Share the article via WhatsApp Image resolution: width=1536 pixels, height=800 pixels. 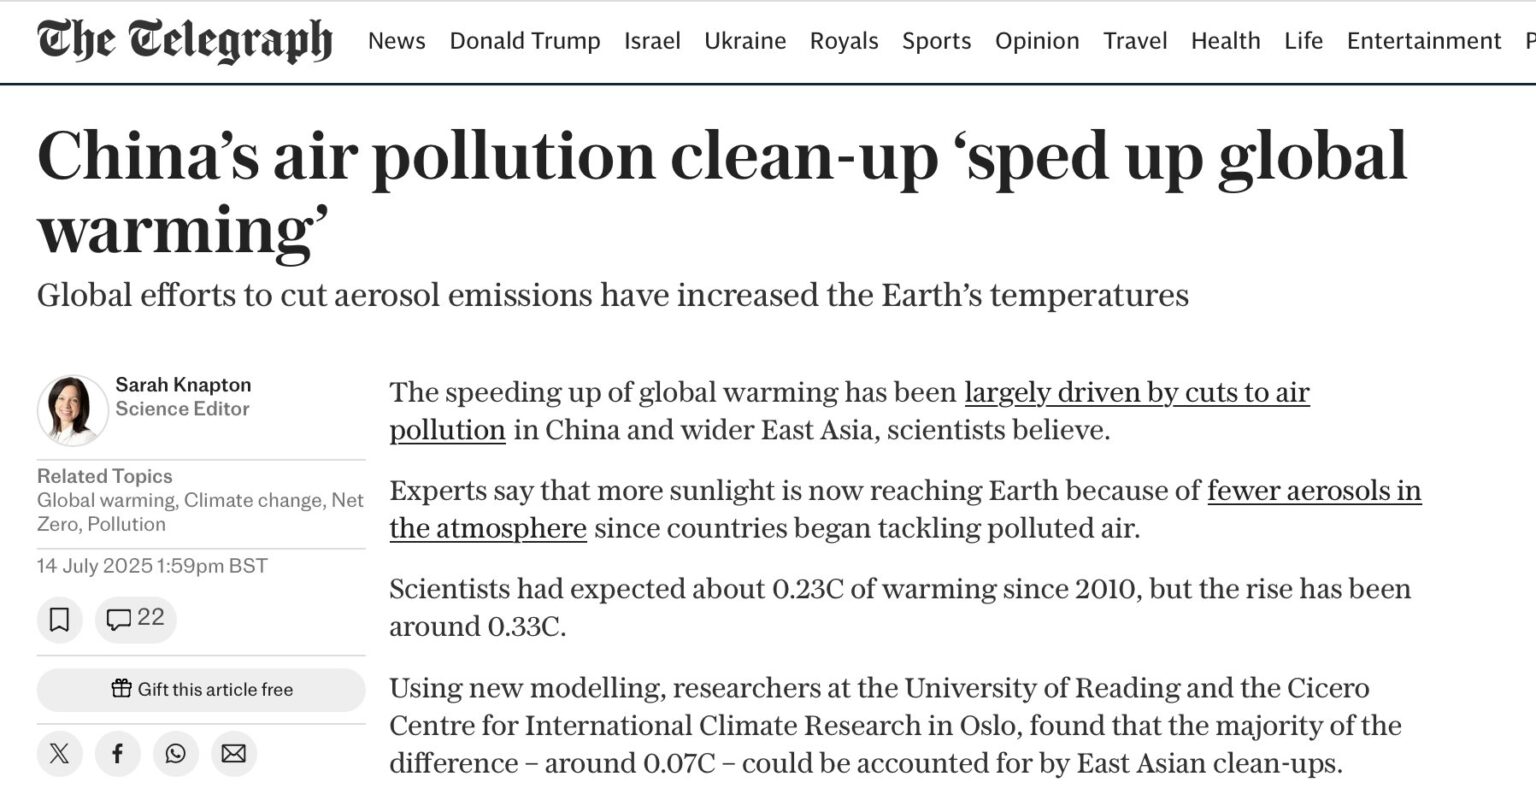coord(176,754)
